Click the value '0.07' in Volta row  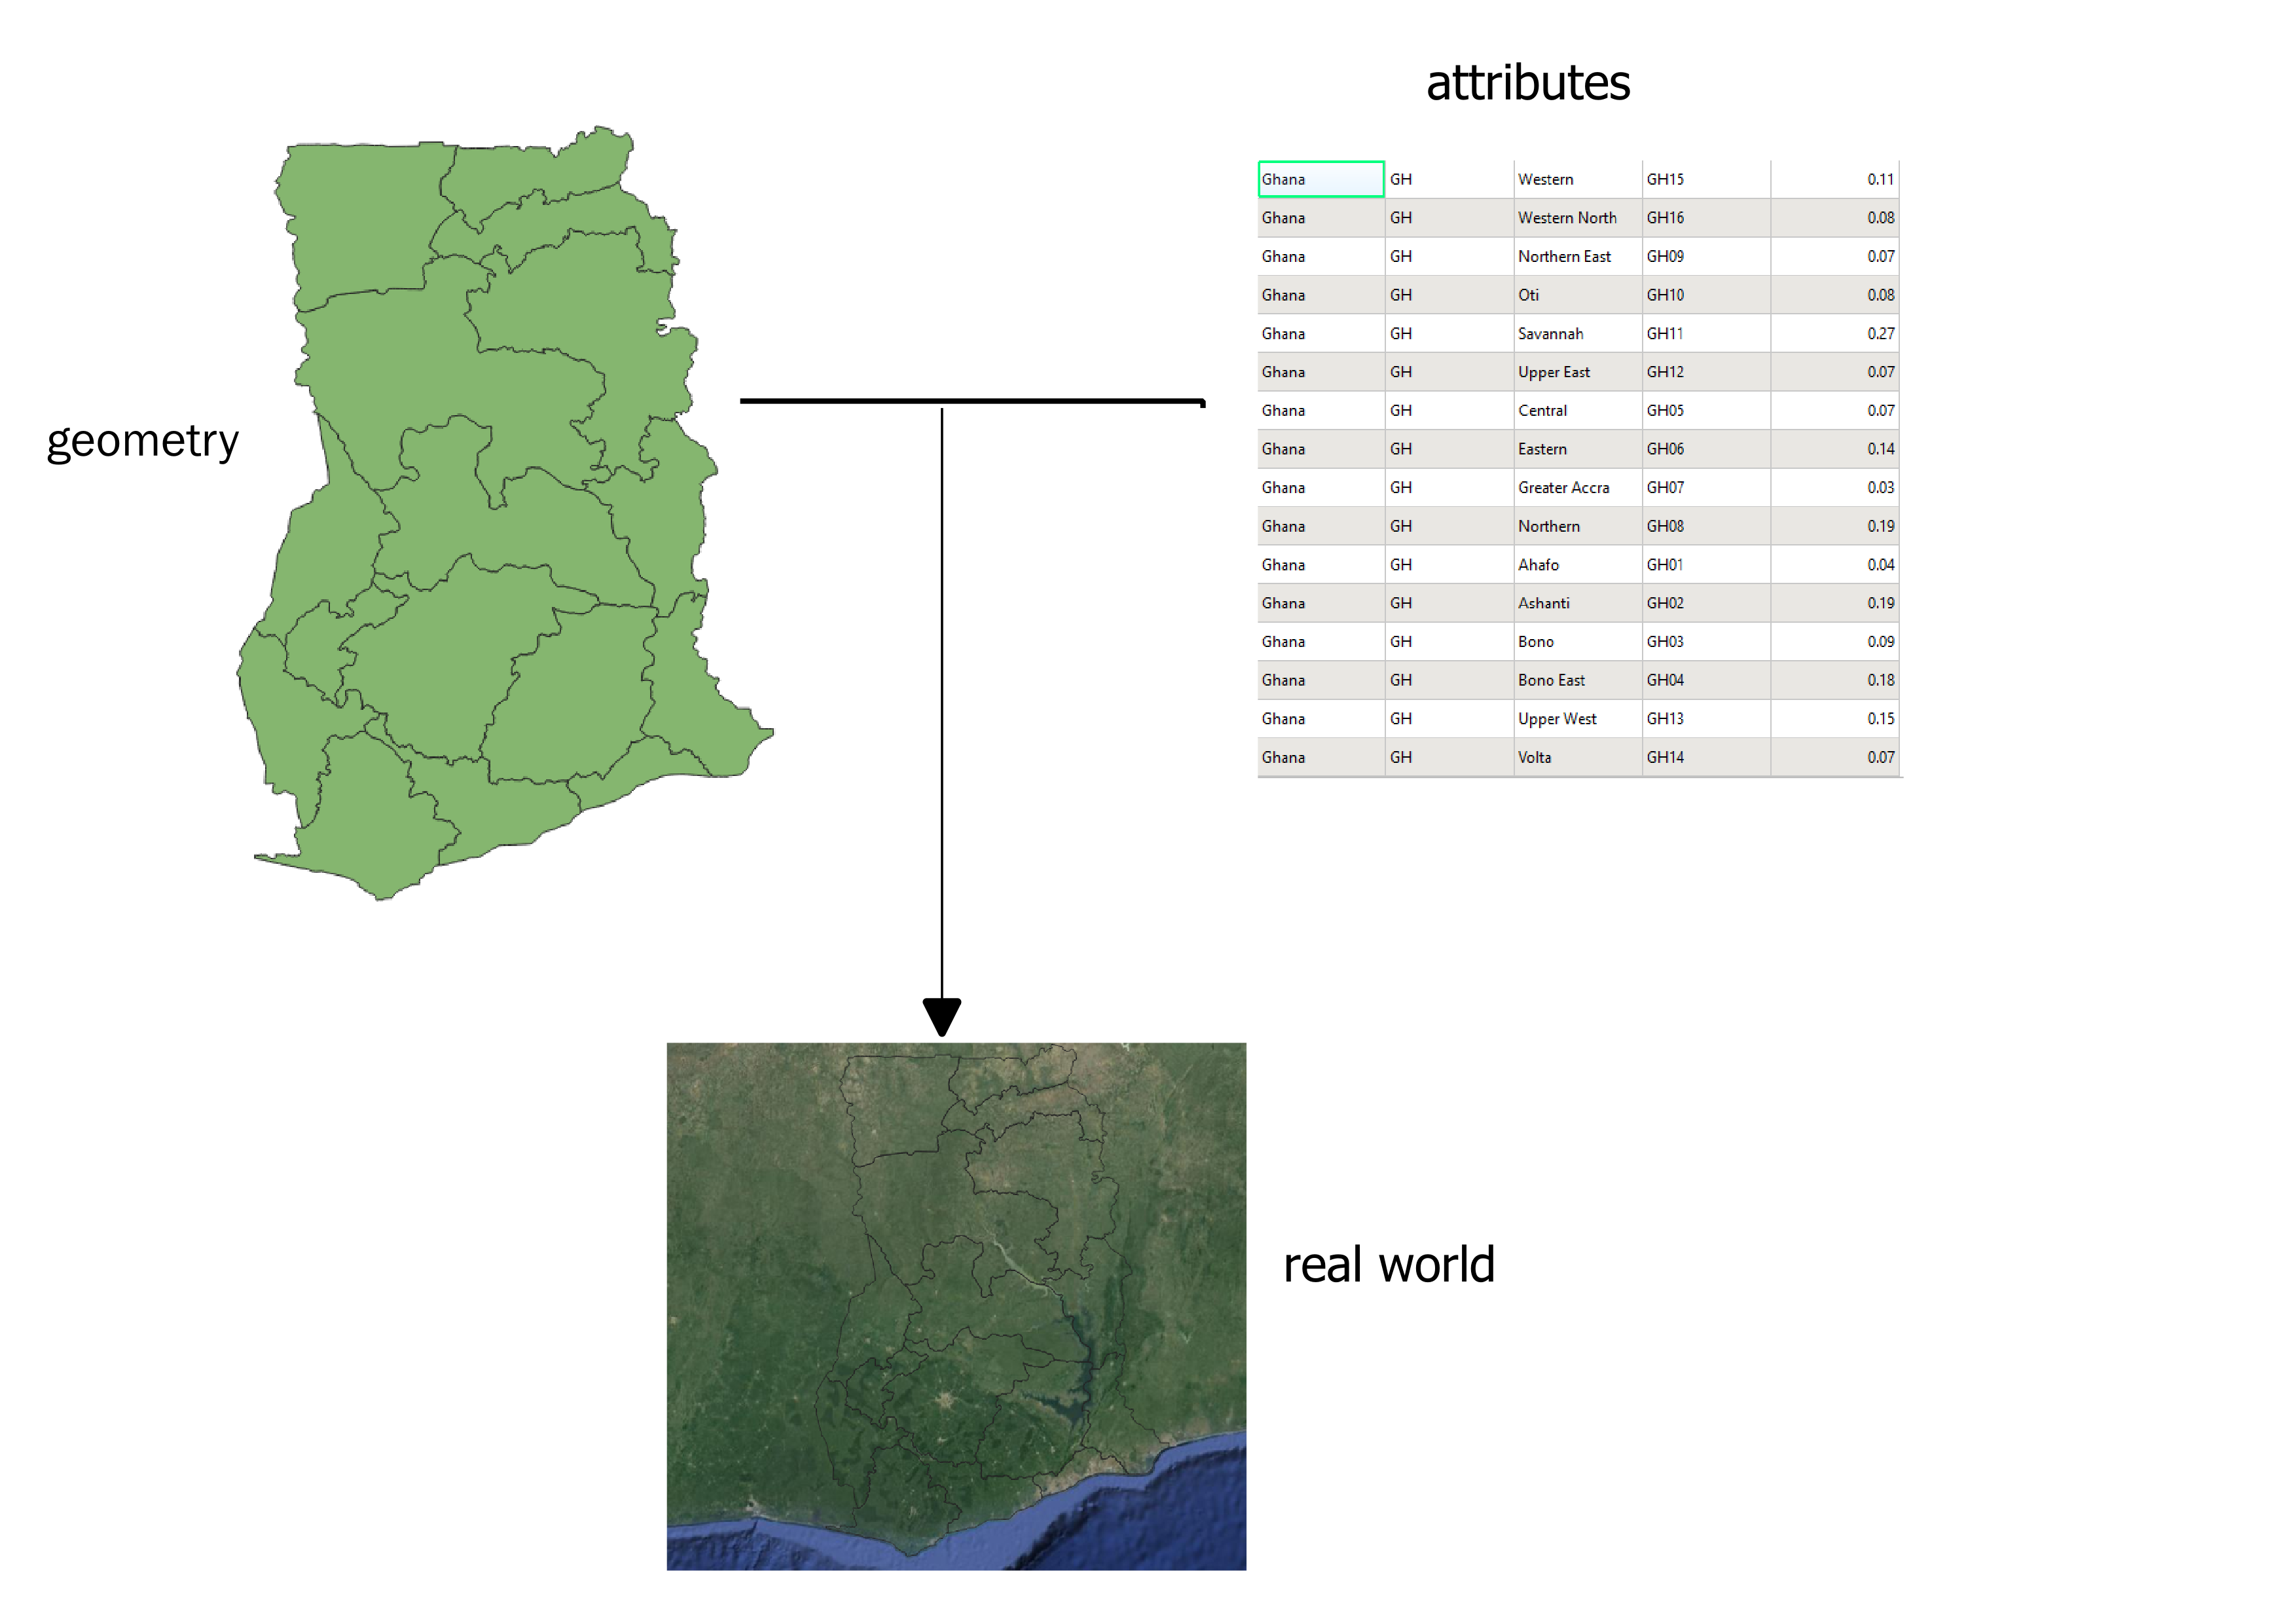tap(1835, 757)
